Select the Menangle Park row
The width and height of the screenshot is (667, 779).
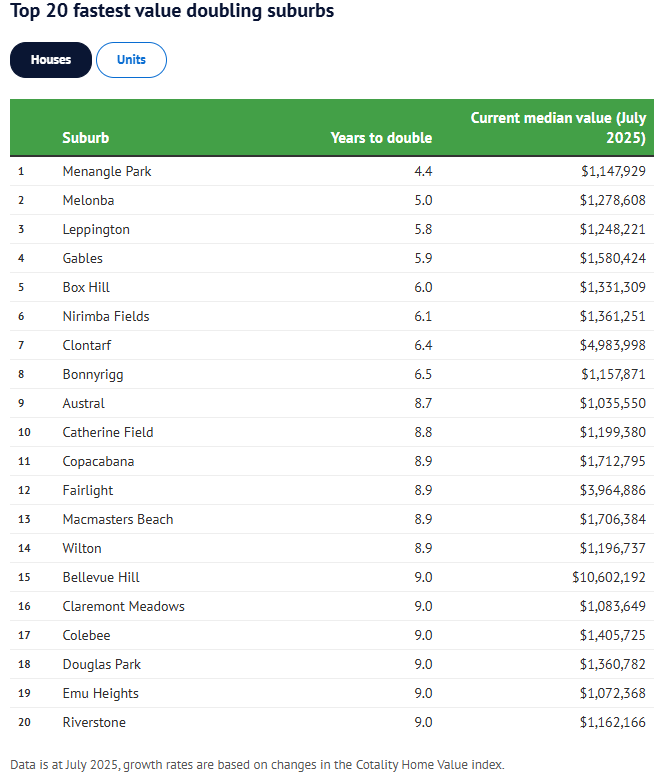(107, 171)
